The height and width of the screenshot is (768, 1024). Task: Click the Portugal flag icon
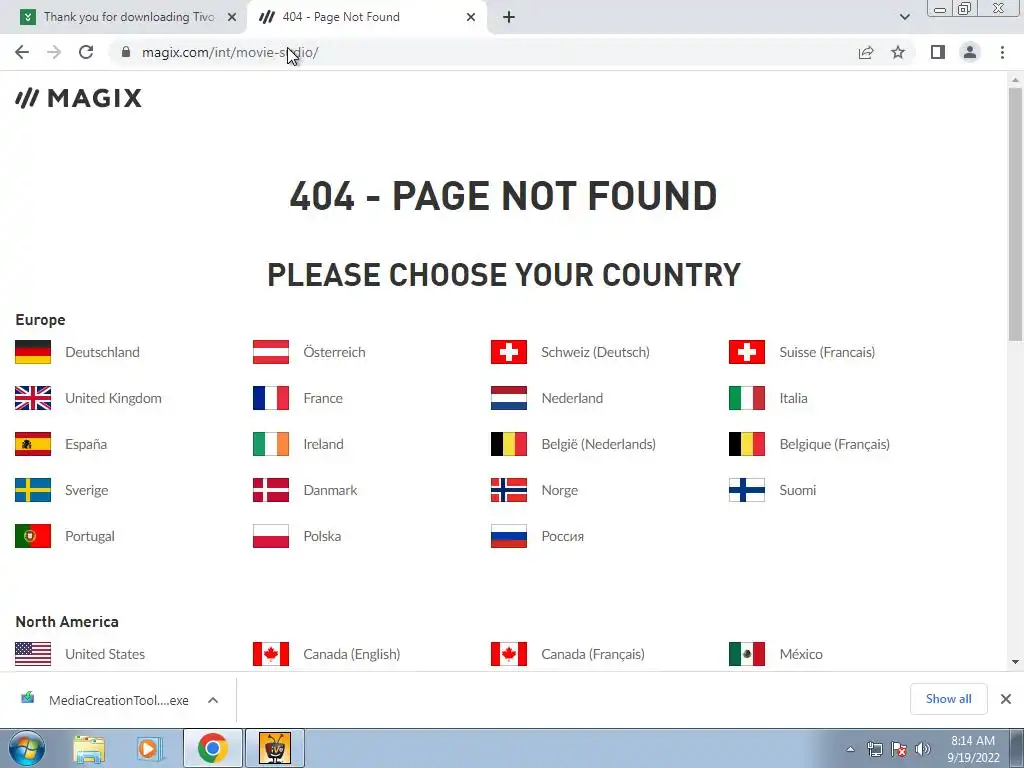(33, 536)
